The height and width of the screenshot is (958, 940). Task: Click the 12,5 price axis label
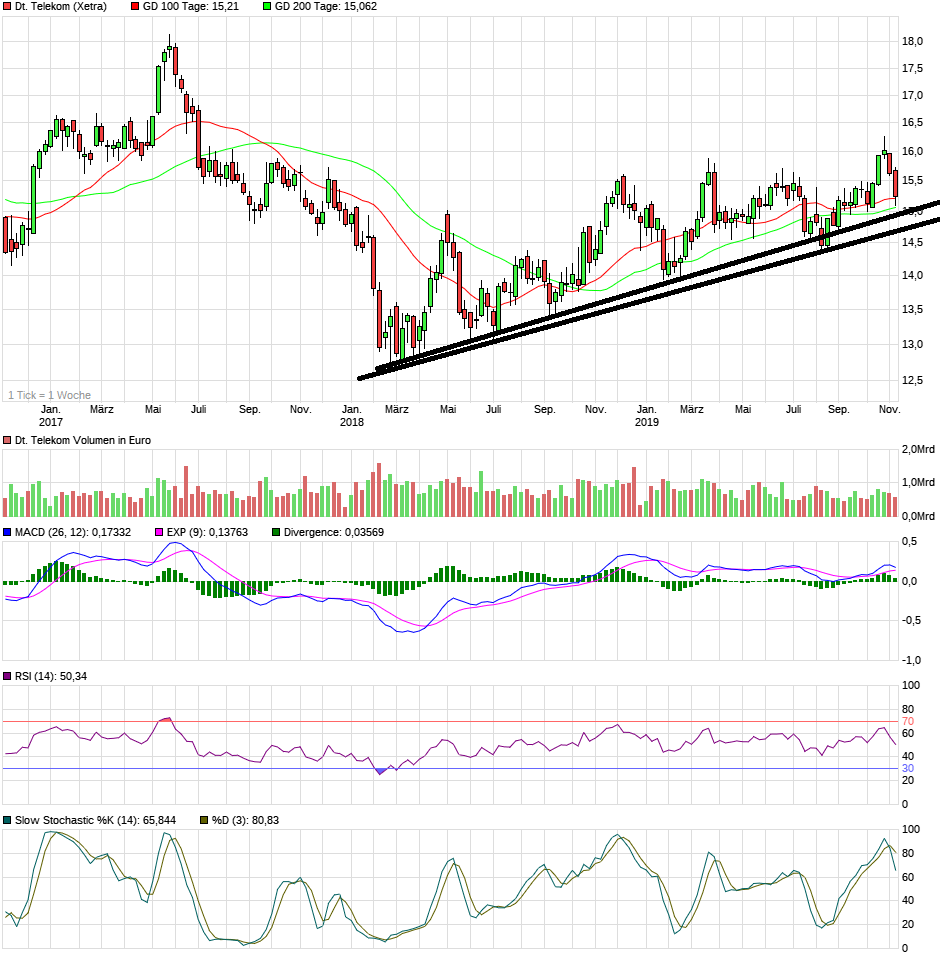[912, 380]
